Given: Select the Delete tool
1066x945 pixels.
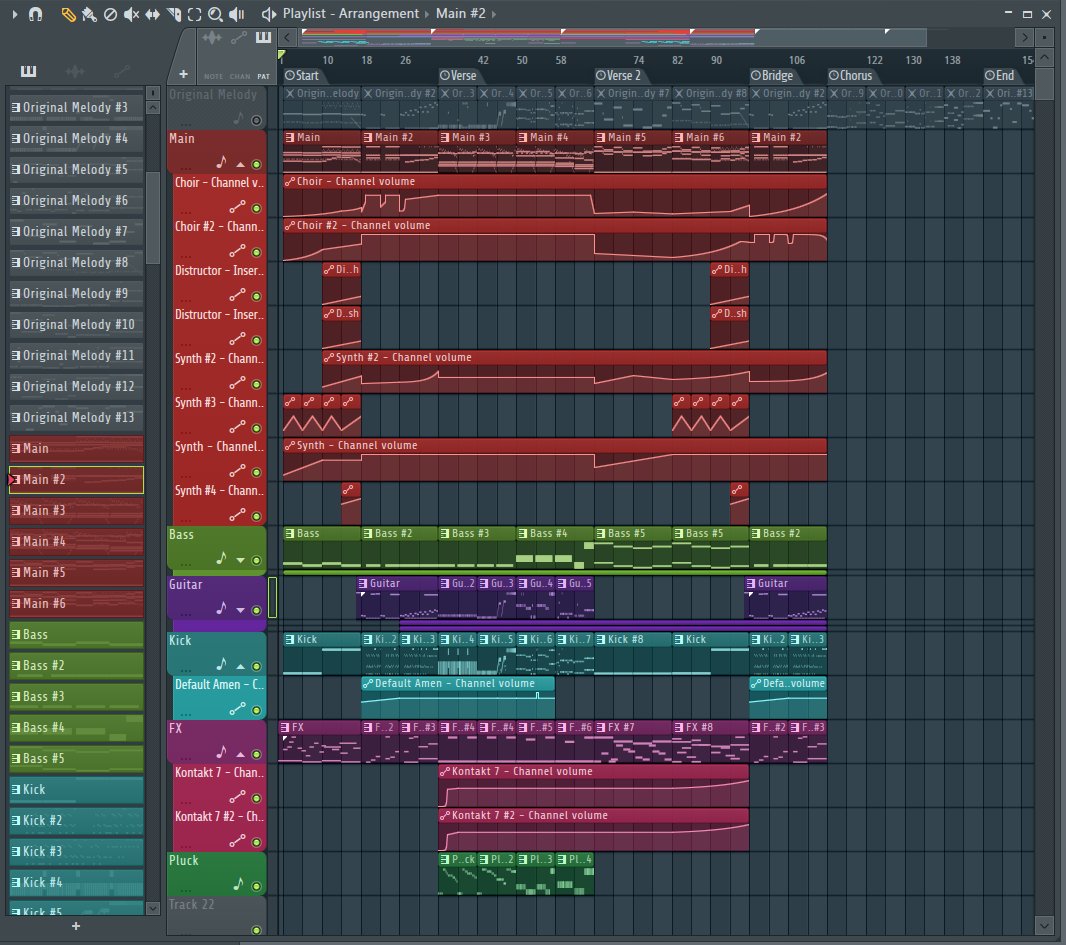Looking at the screenshot, I should 110,14.
